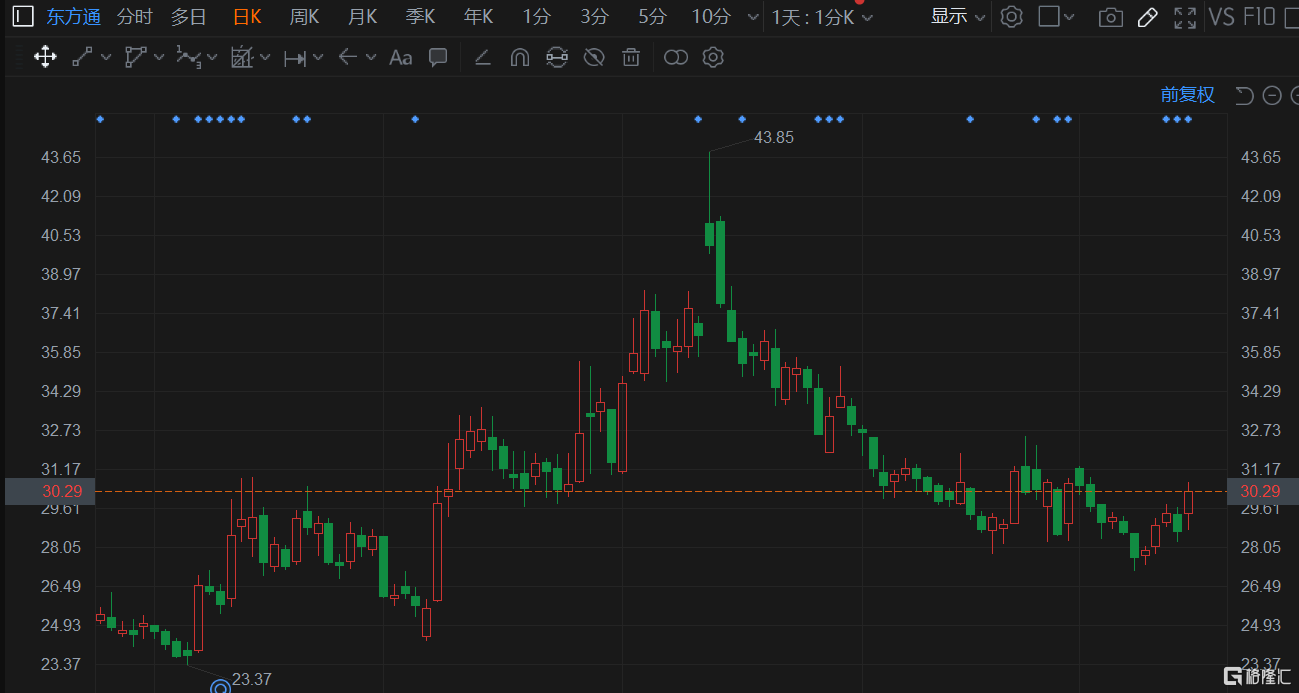Open the 1天:1分K dropdown
This screenshot has height=693, width=1299.
[x=822, y=17]
